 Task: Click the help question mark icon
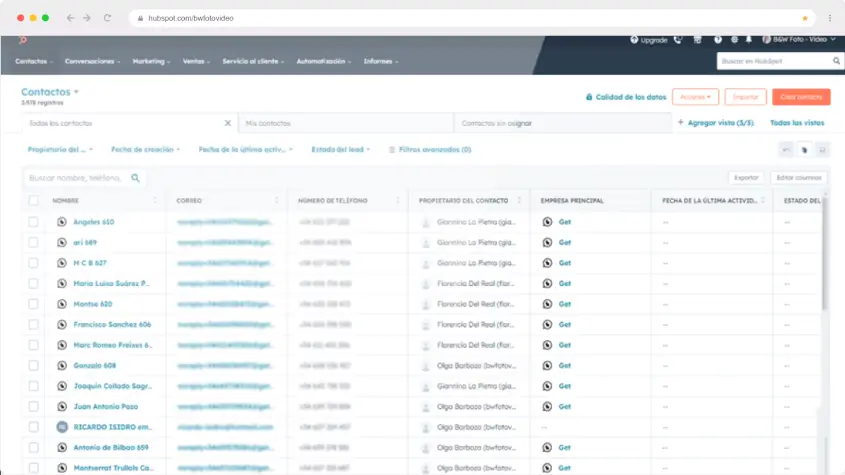(718, 40)
